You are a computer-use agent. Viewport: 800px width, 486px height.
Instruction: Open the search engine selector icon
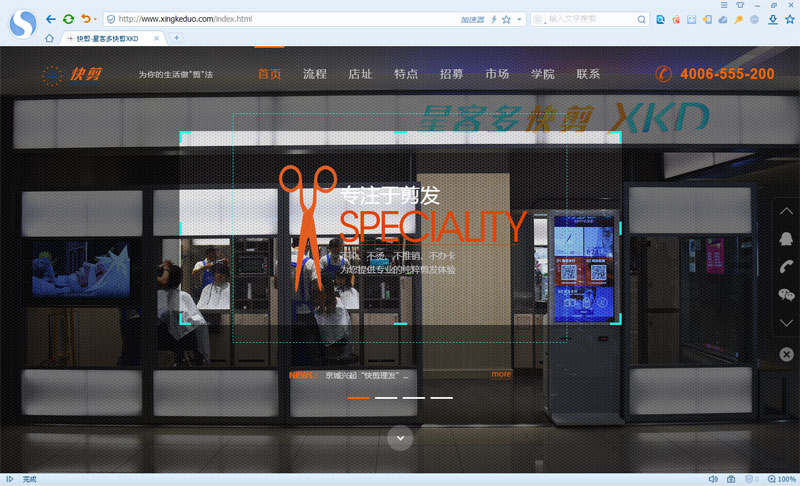(538, 19)
